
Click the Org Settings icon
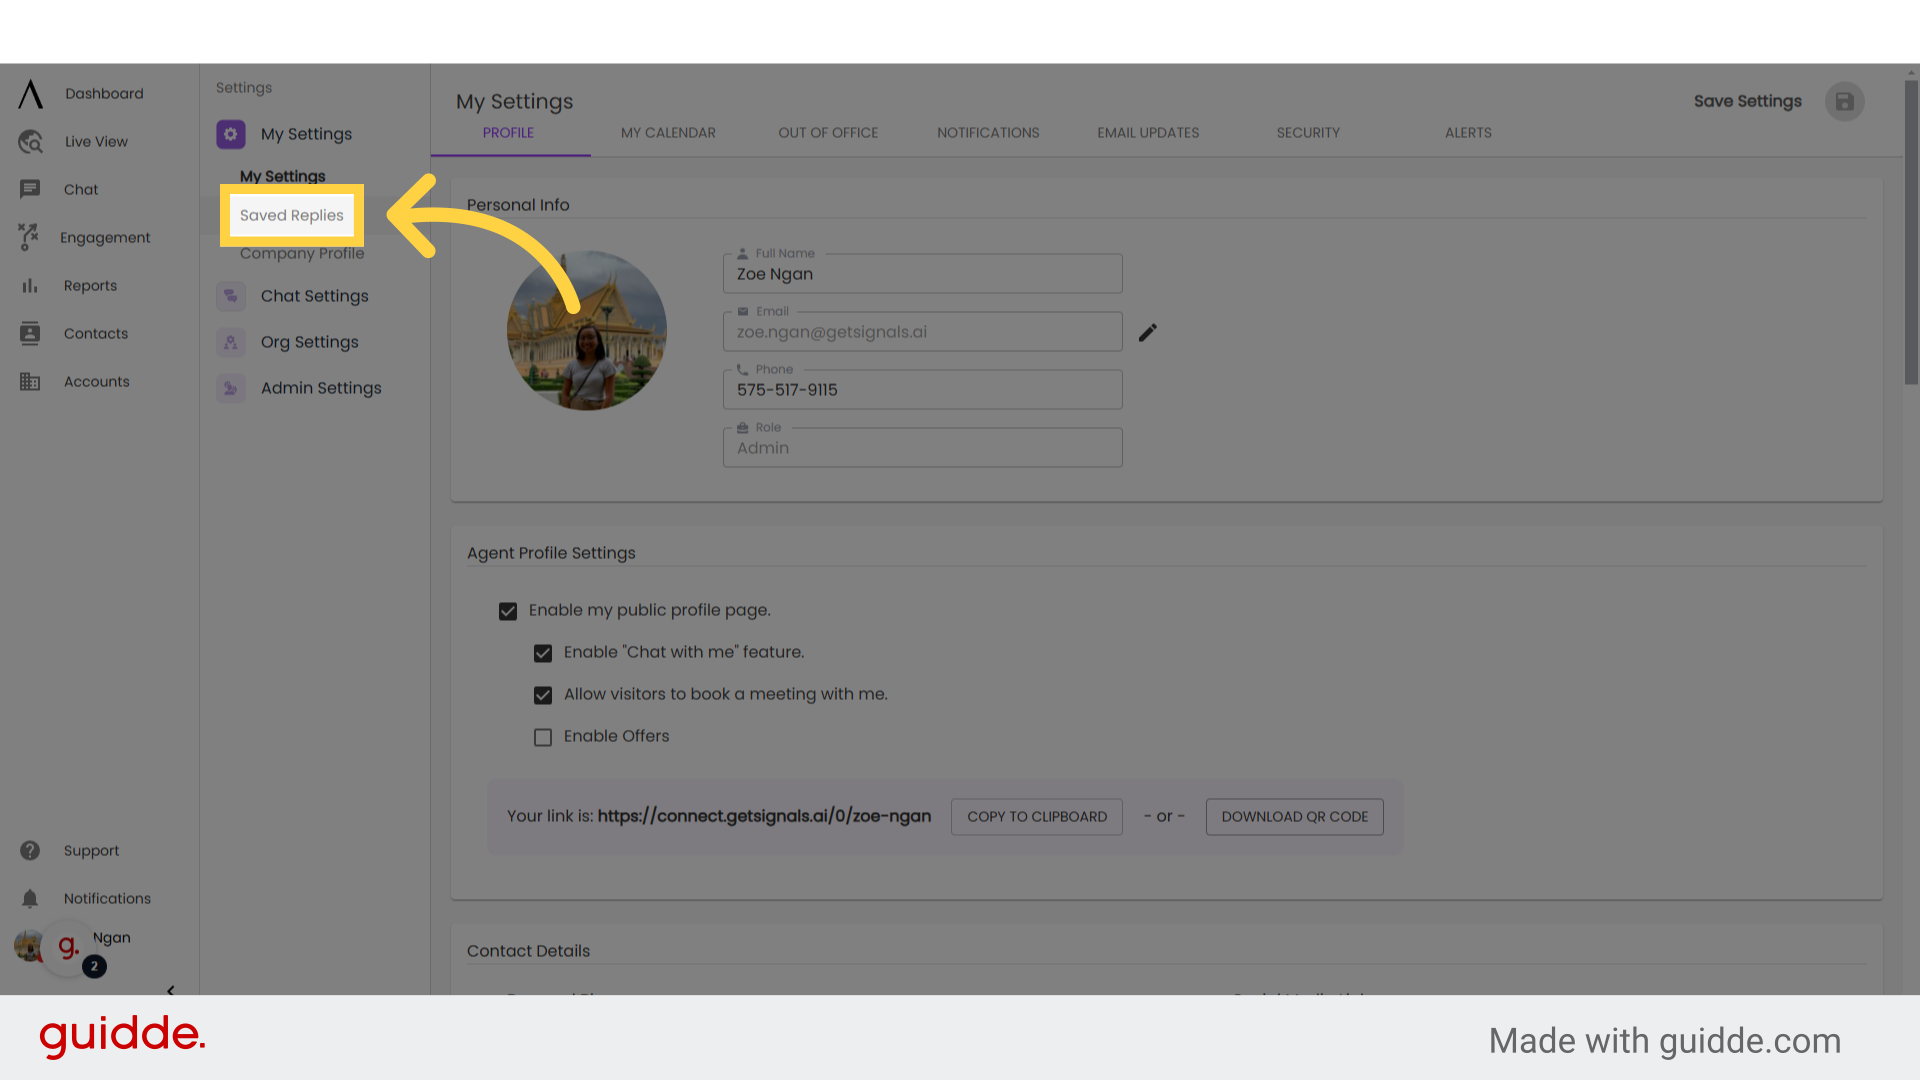(231, 342)
